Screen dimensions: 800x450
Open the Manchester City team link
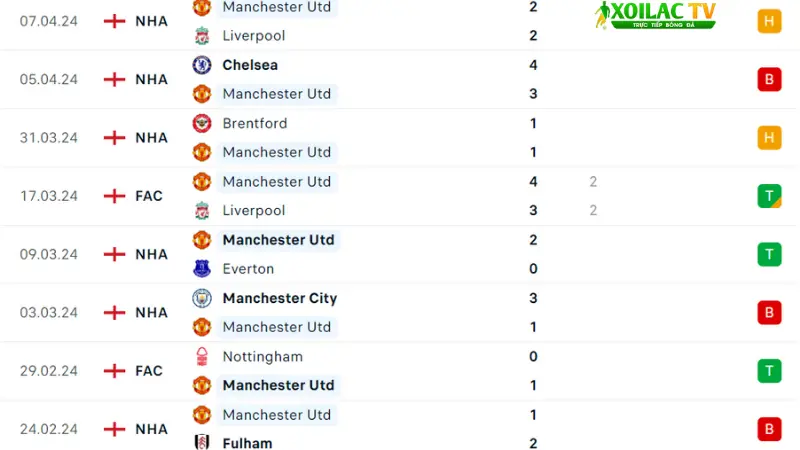[x=280, y=298]
